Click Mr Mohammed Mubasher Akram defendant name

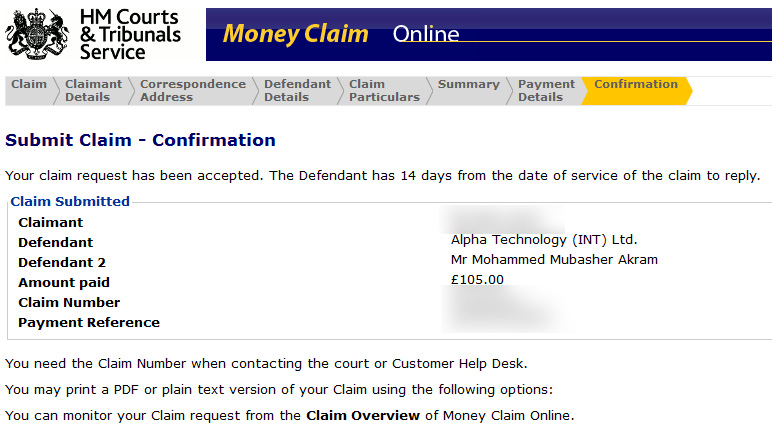[554, 259]
